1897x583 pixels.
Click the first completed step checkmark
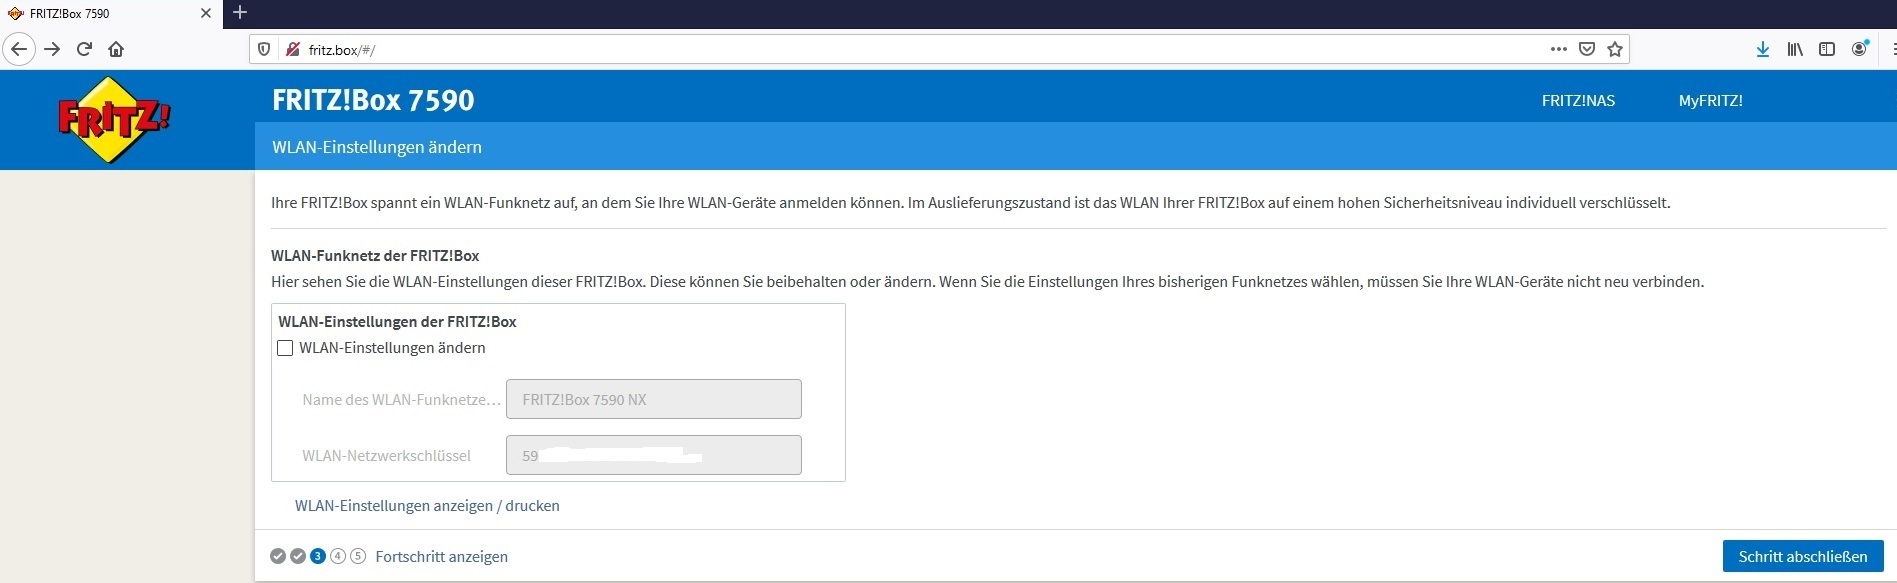pos(278,556)
